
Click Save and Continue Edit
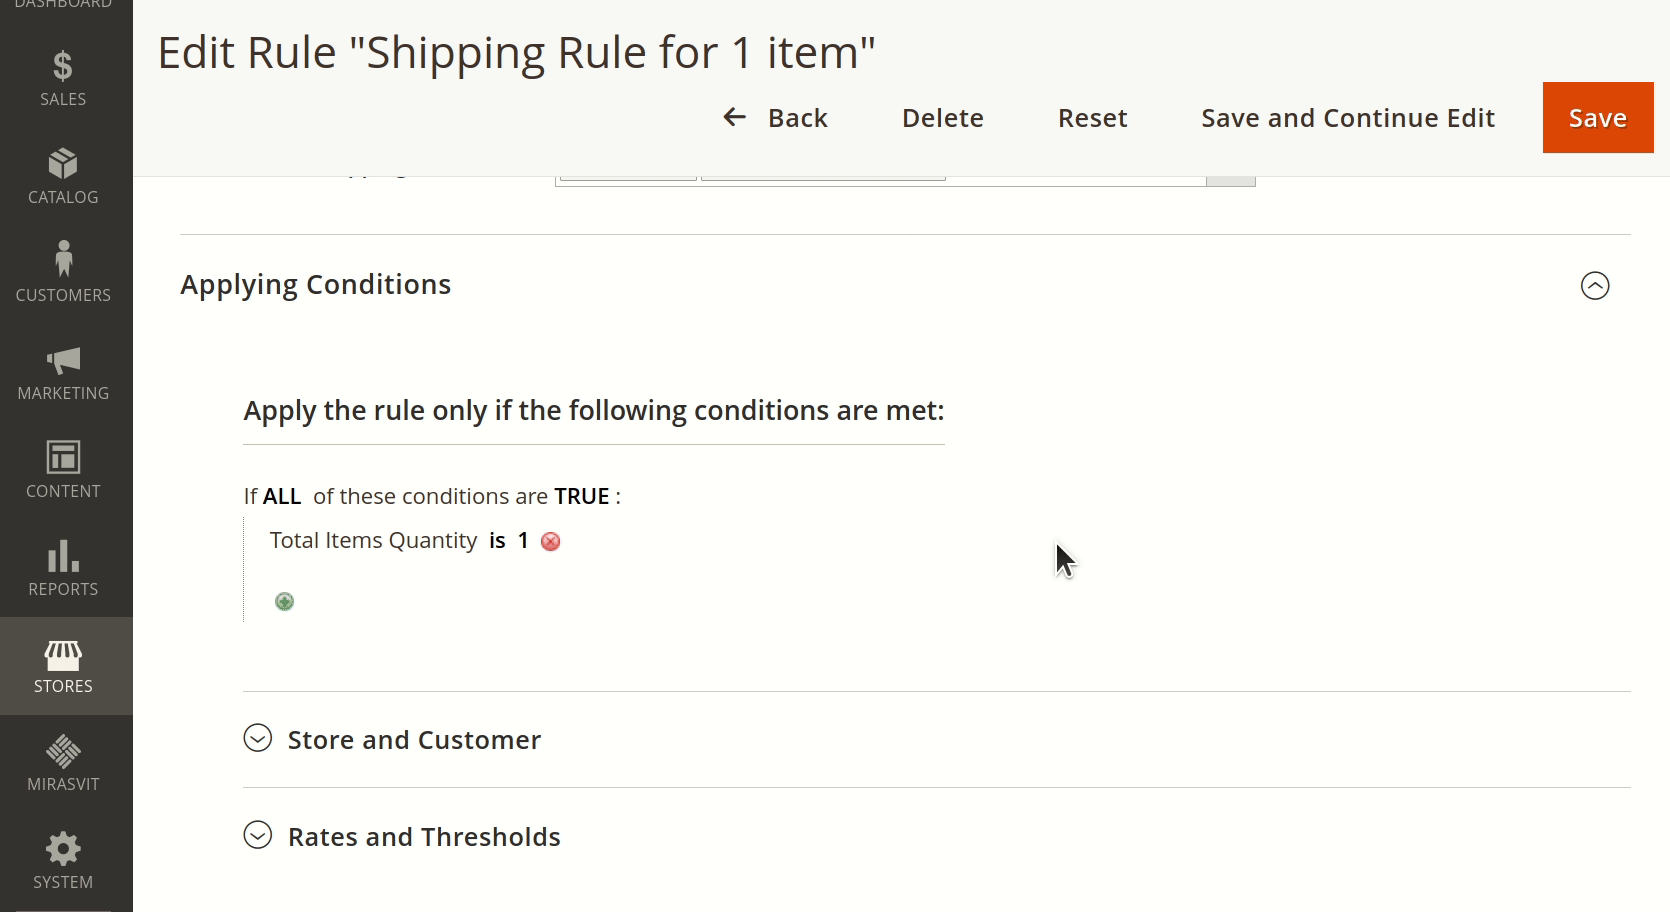pos(1347,118)
